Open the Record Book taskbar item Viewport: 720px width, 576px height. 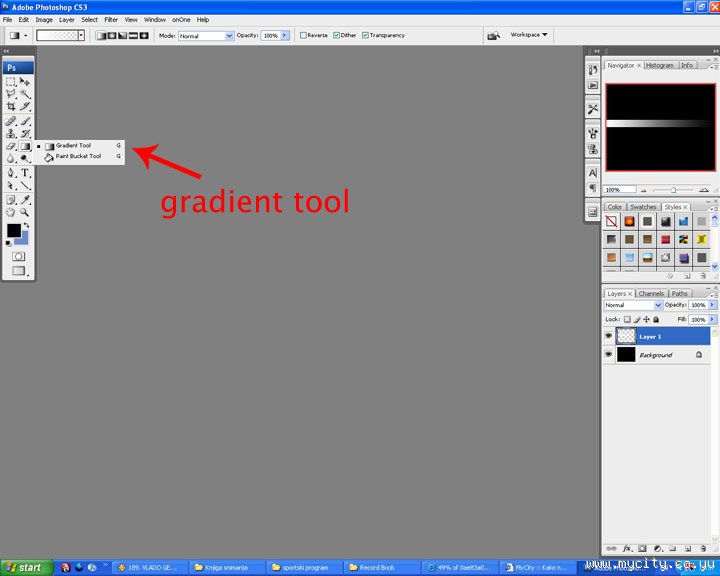click(381, 568)
